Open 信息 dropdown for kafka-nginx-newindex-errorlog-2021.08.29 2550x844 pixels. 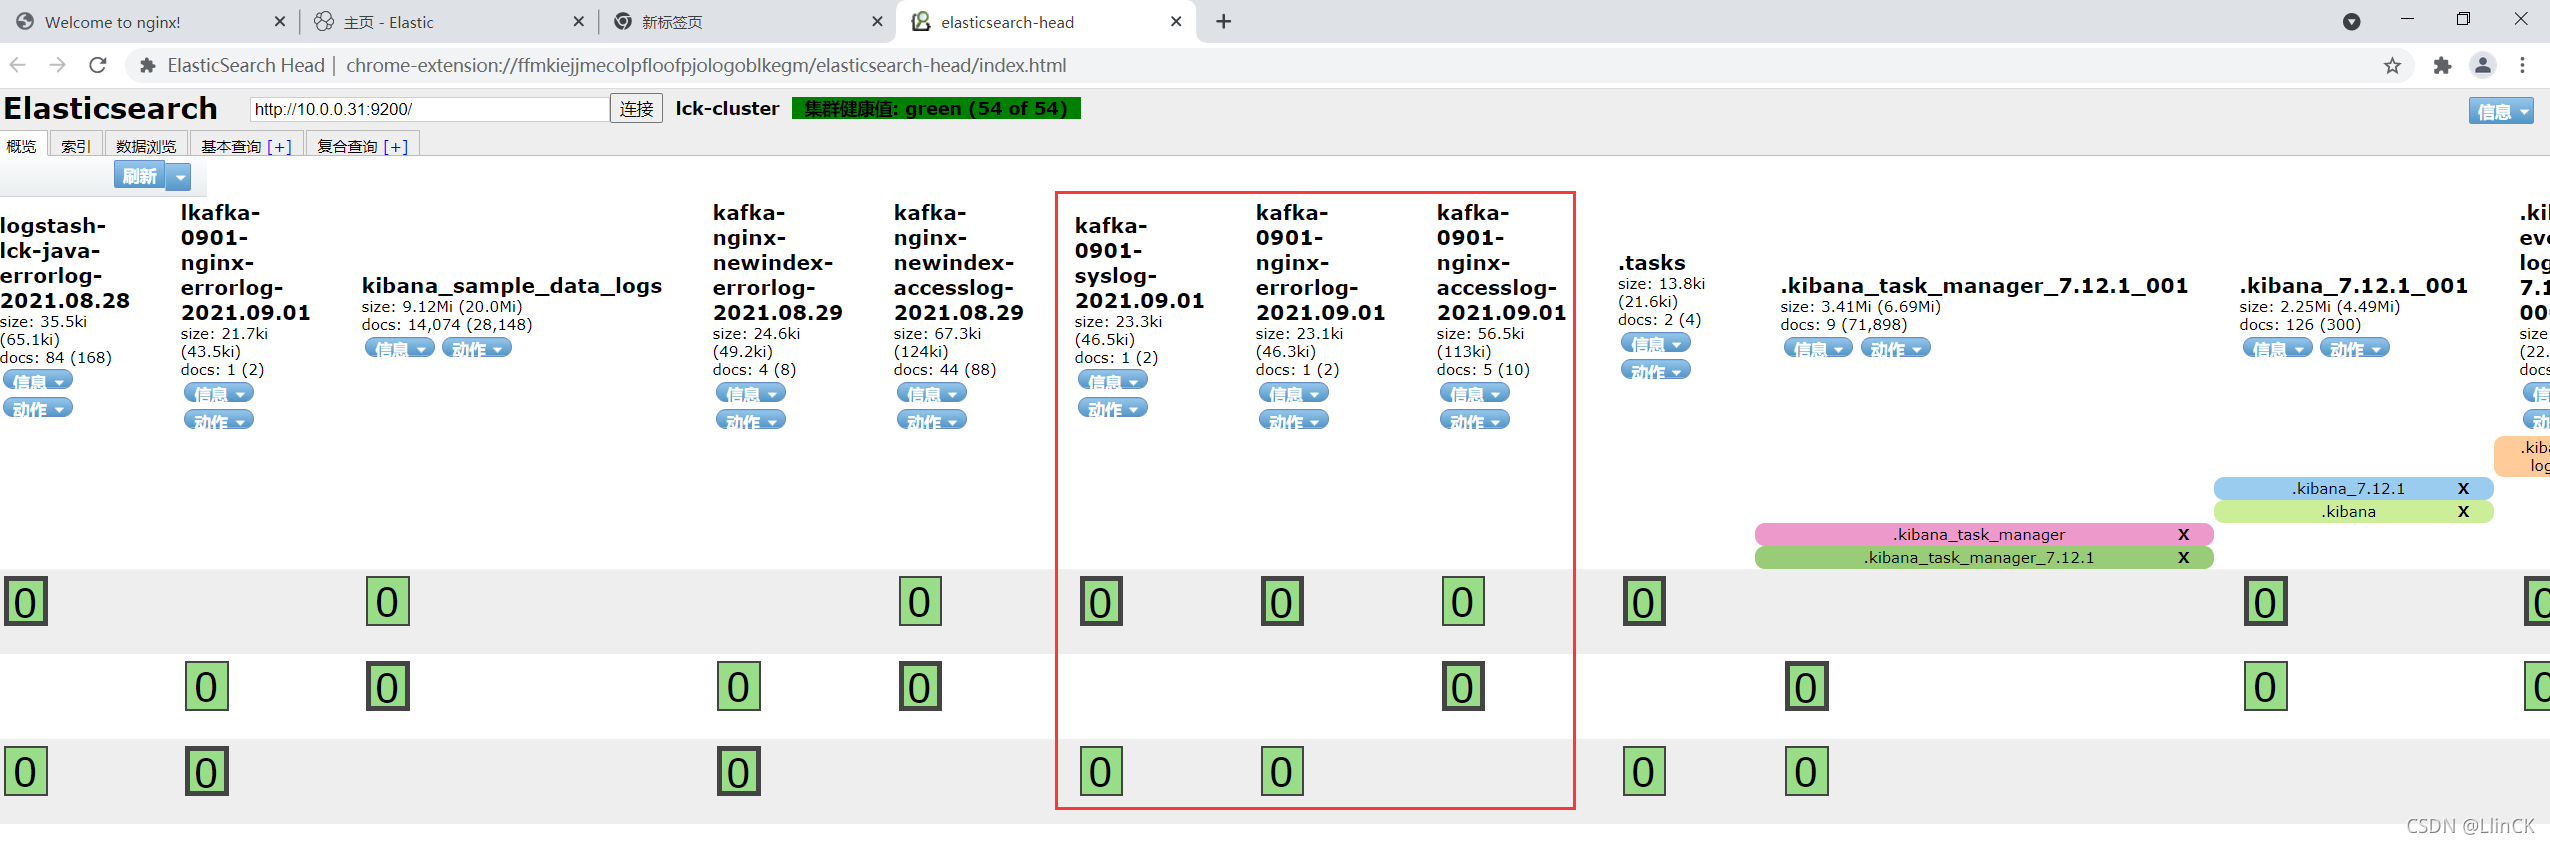tap(751, 393)
